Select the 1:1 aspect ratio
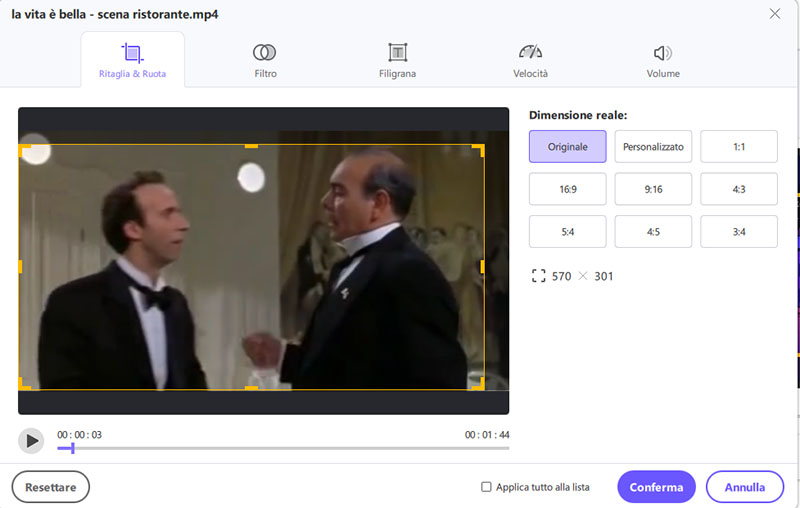 coord(739,146)
